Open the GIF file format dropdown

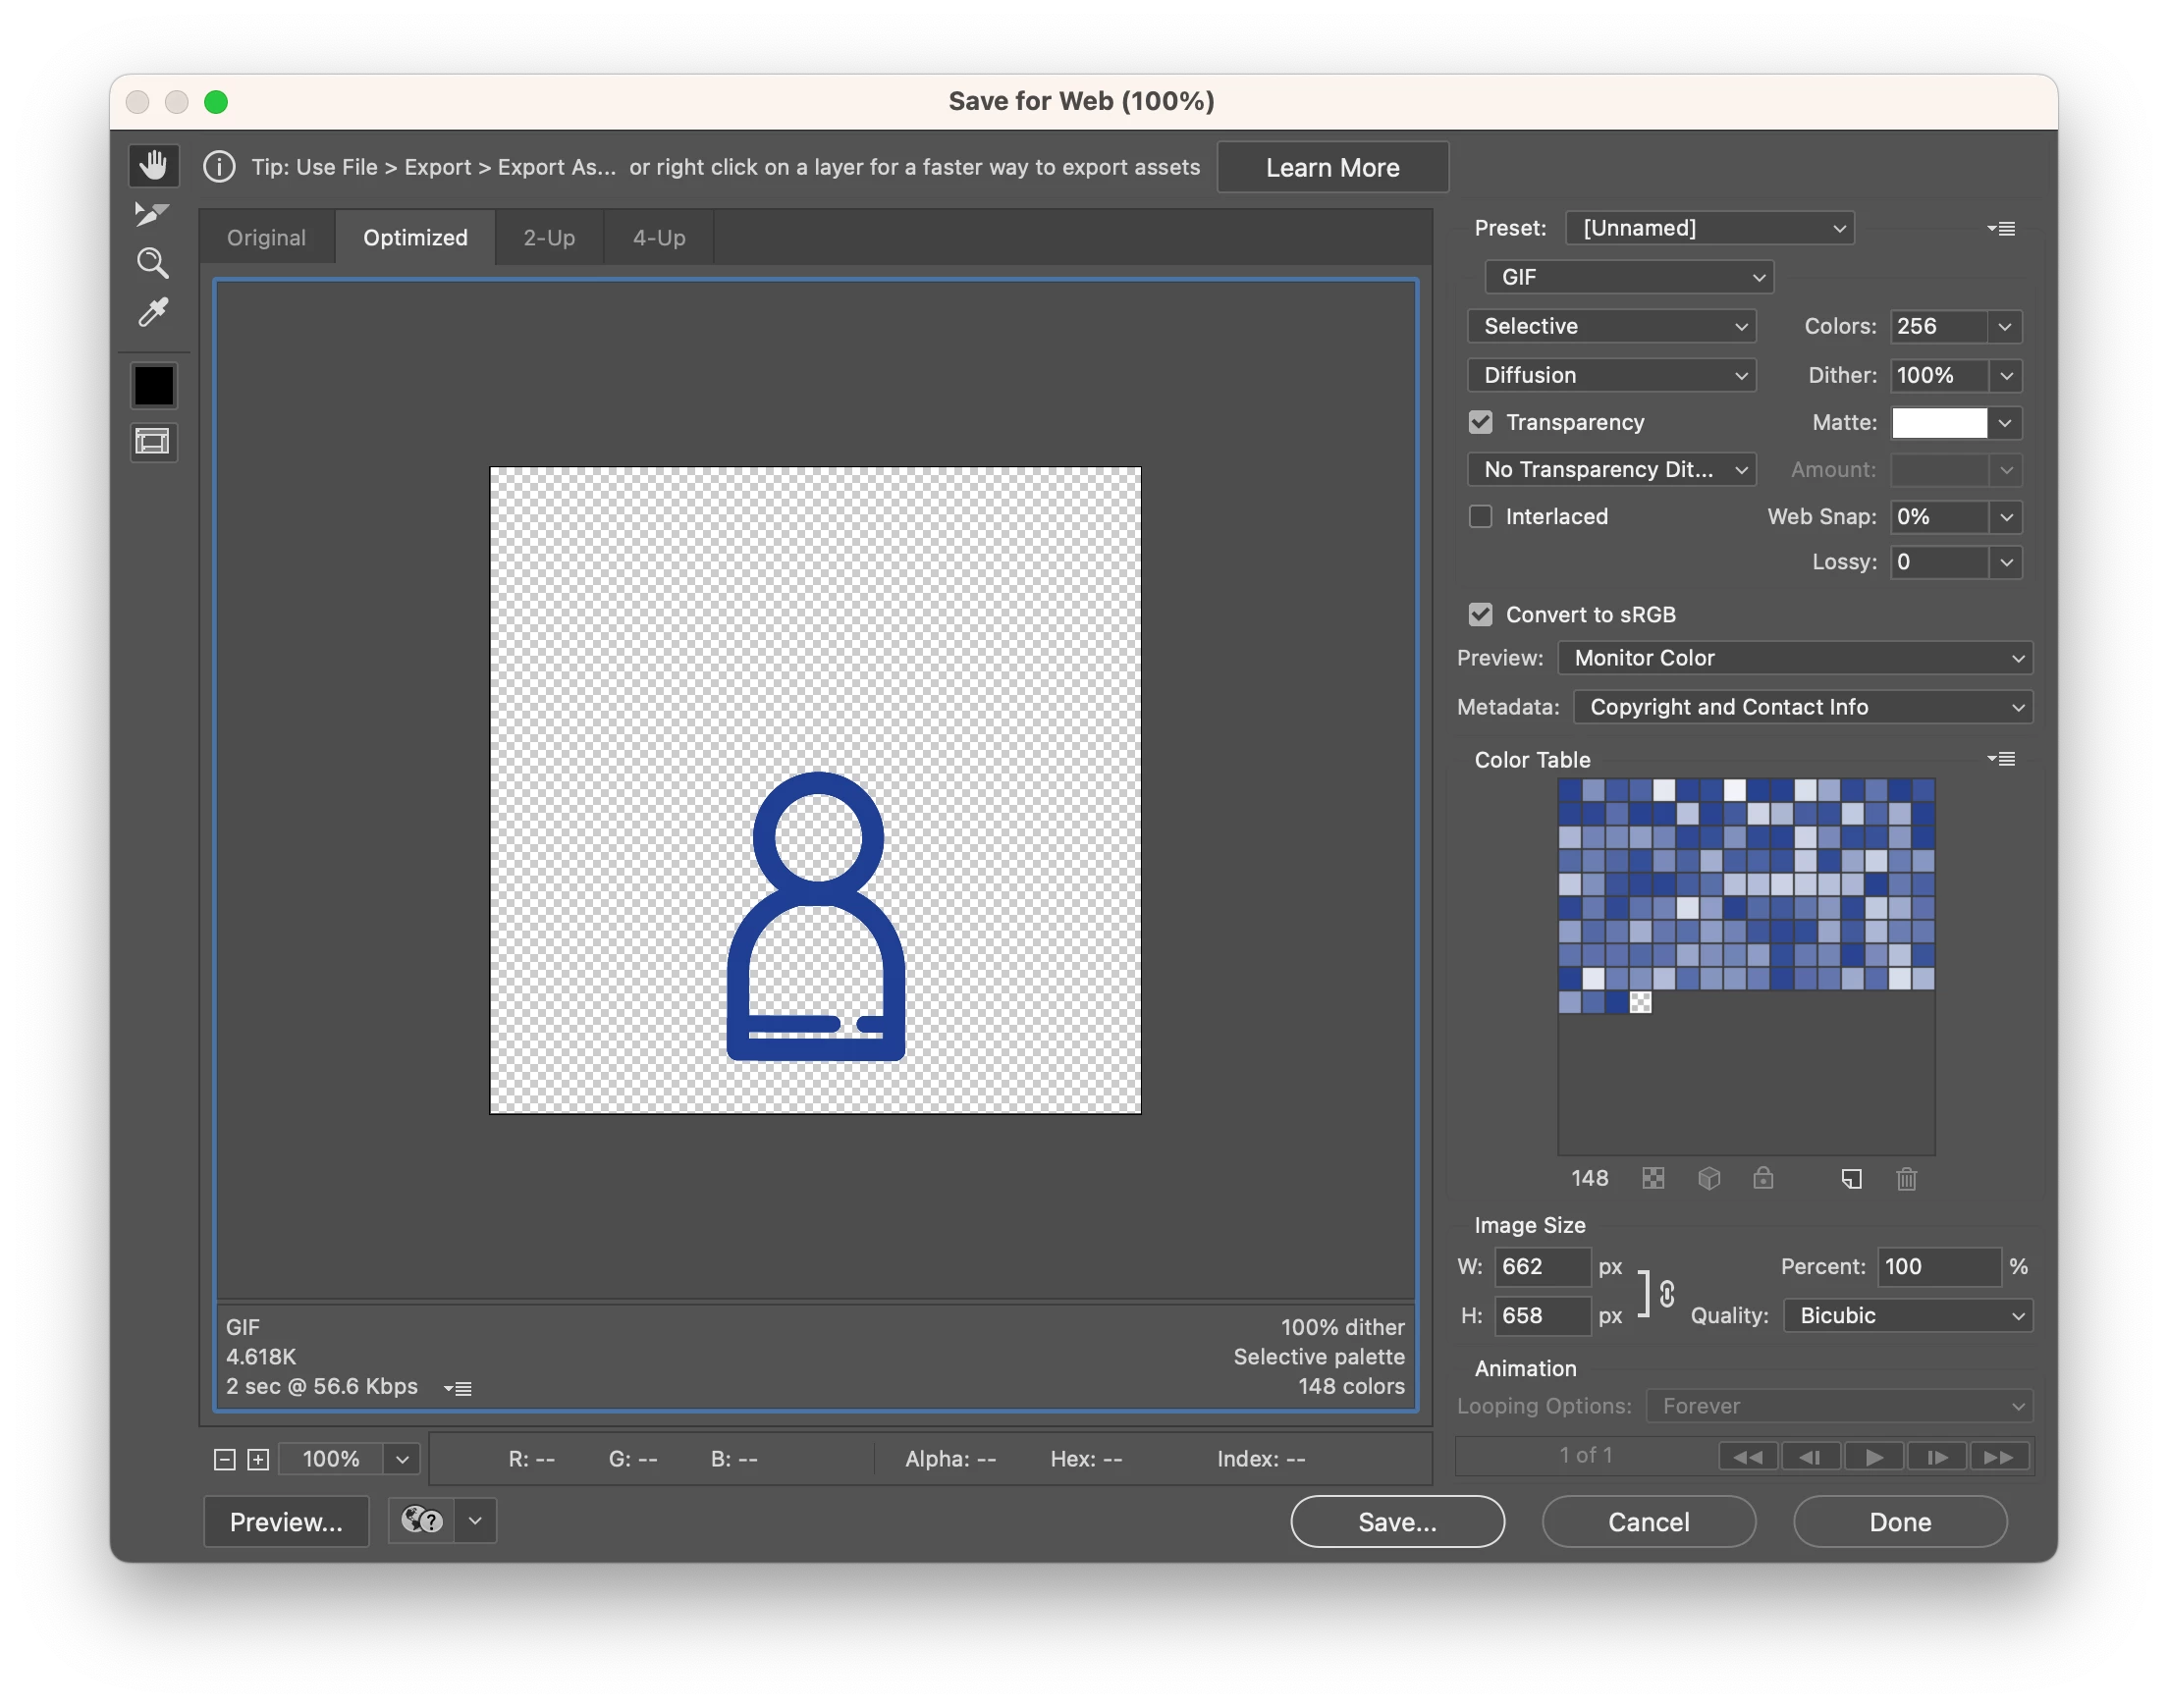pyautogui.click(x=1629, y=278)
